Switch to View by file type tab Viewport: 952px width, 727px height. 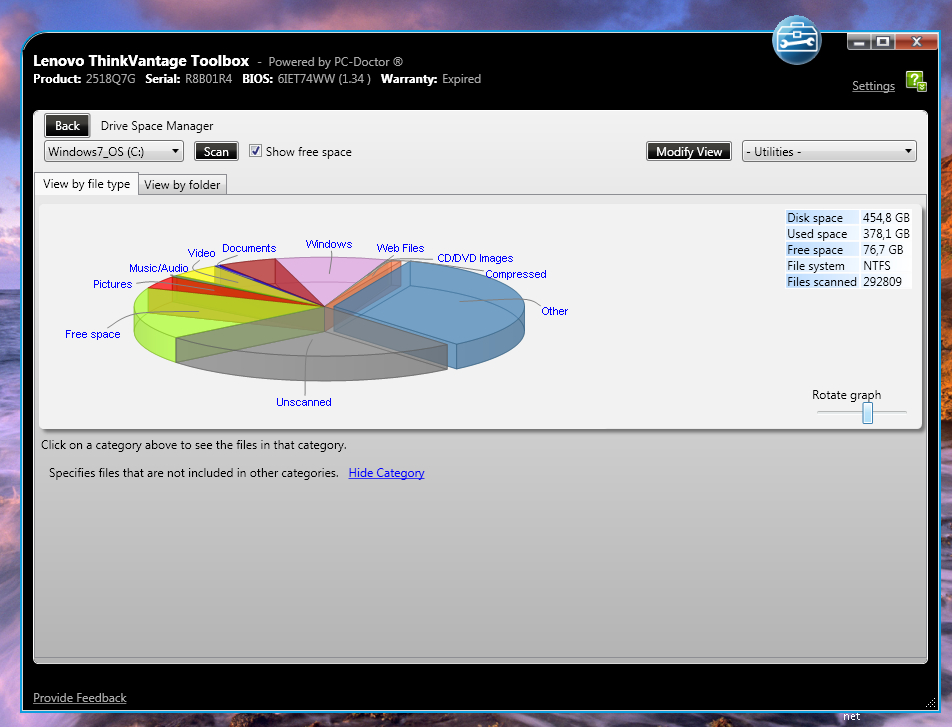(86, 184)
